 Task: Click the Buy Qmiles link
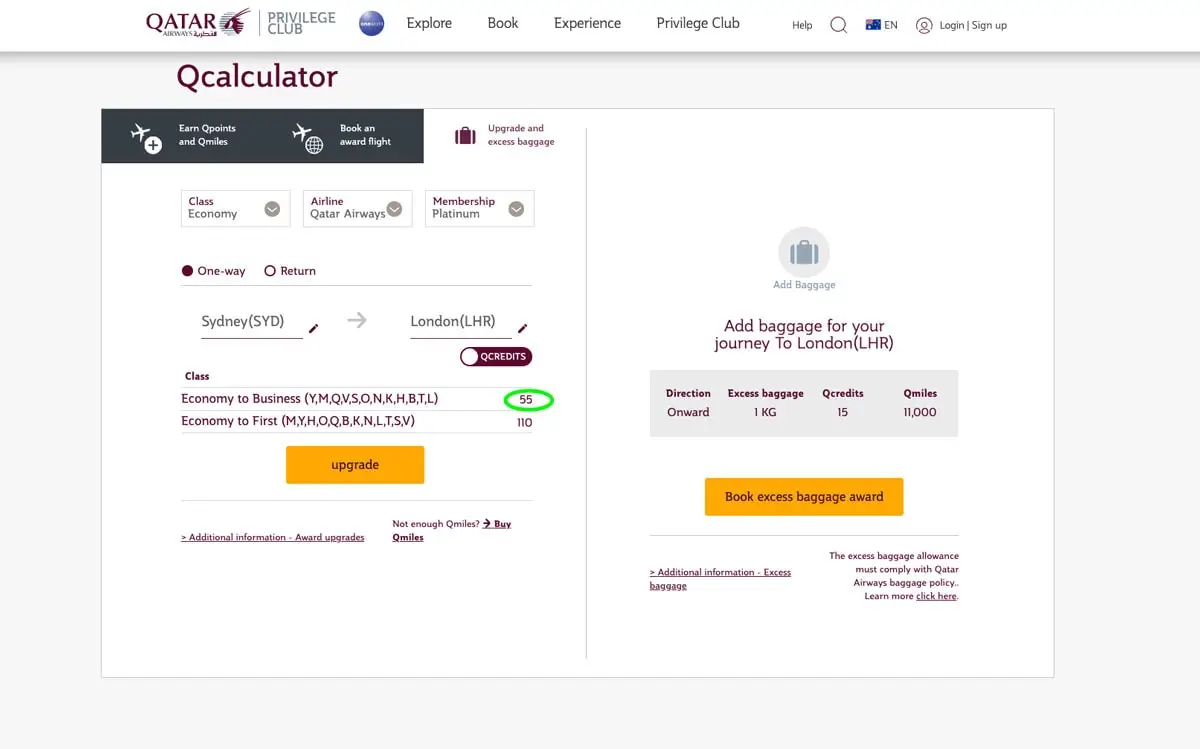point(452,530)
